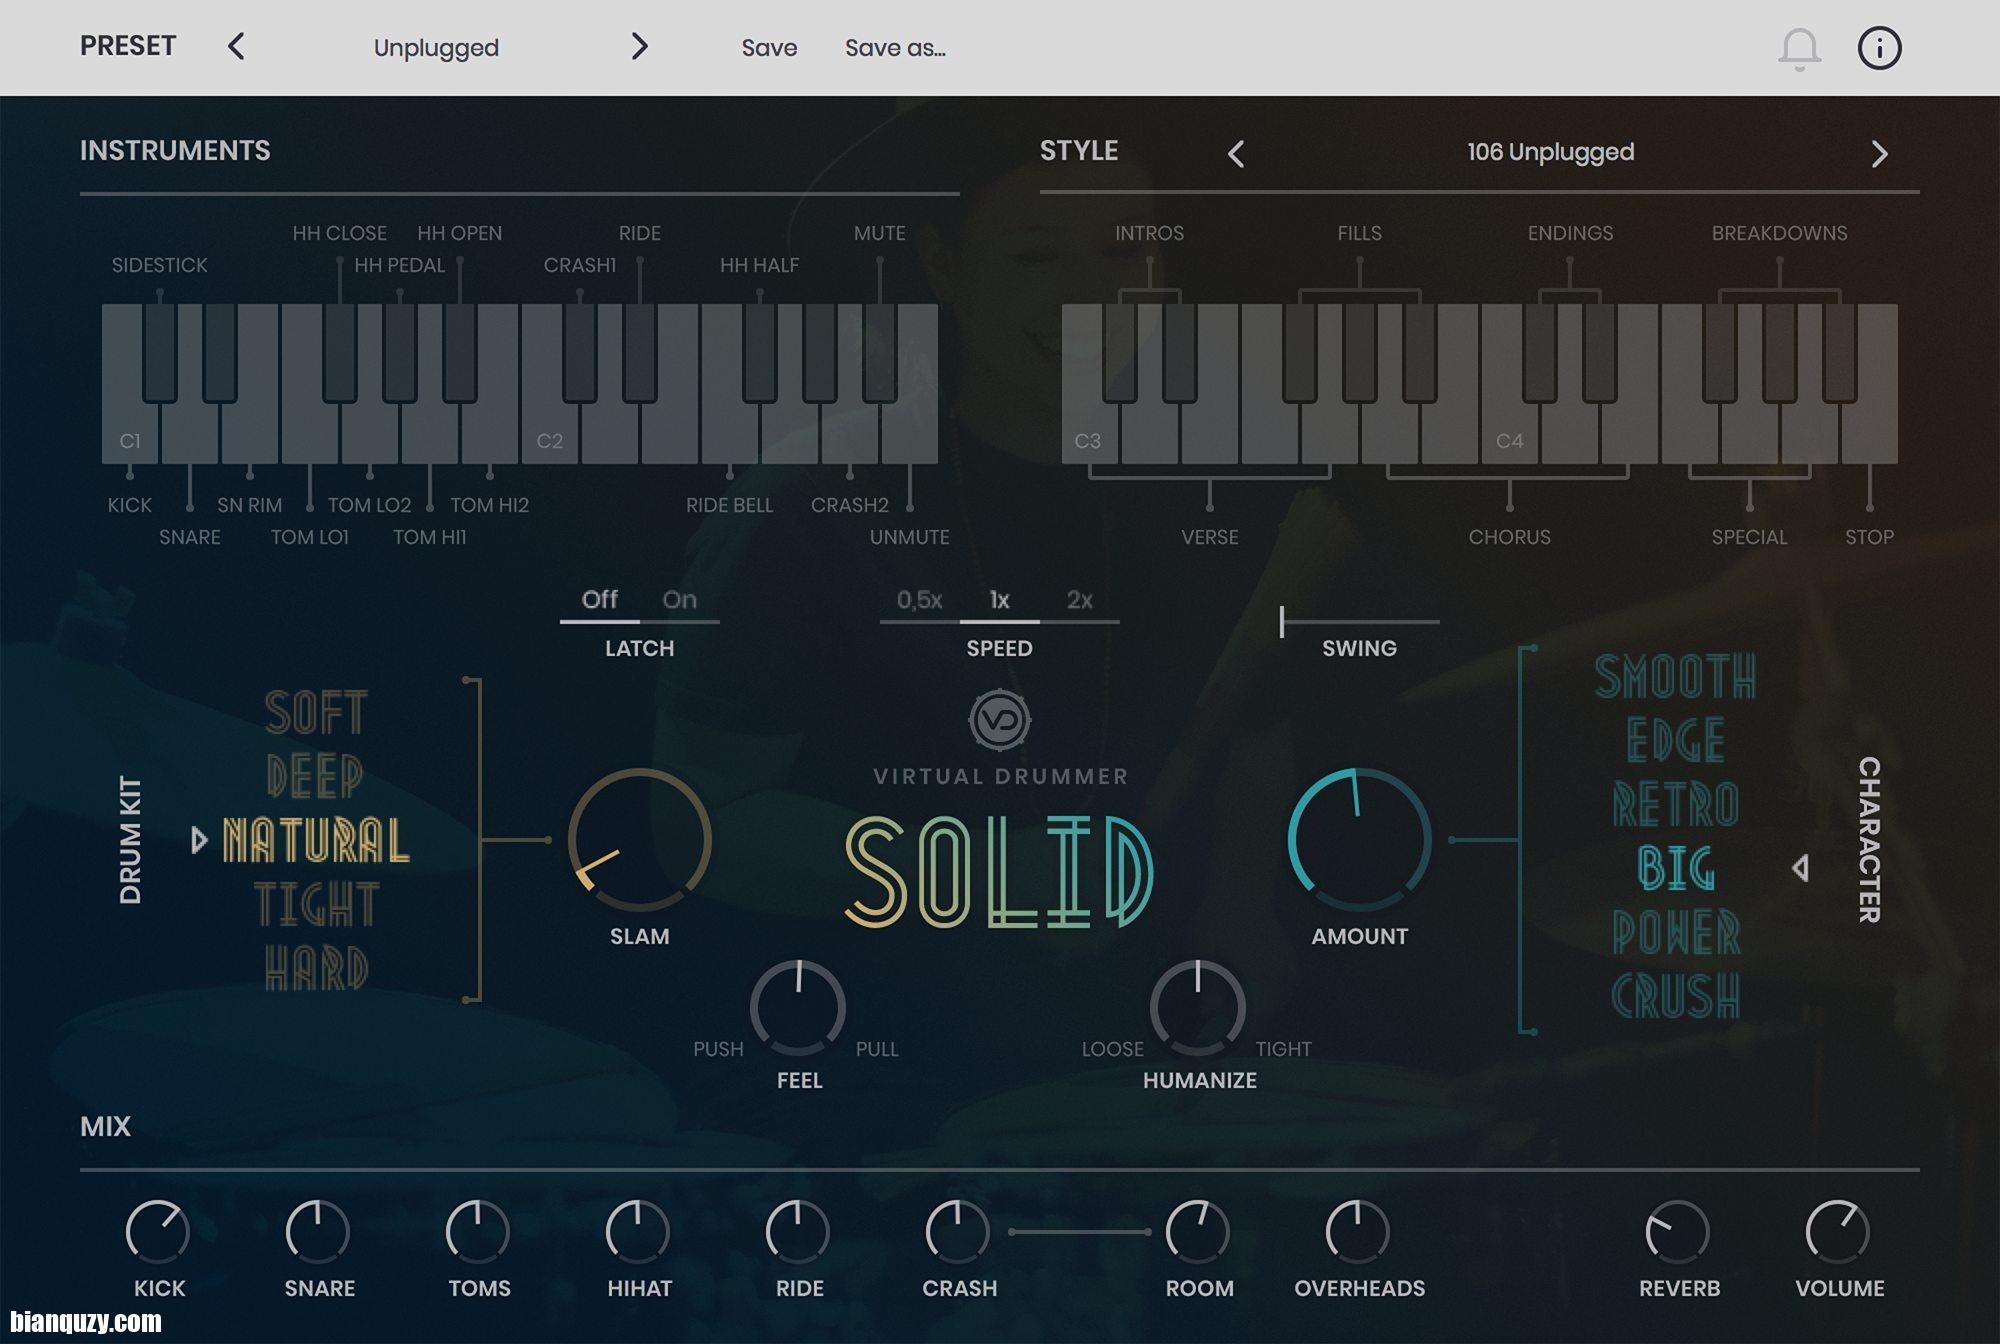
Task: Click the Snare mix knob
Action: point(318,1232)
